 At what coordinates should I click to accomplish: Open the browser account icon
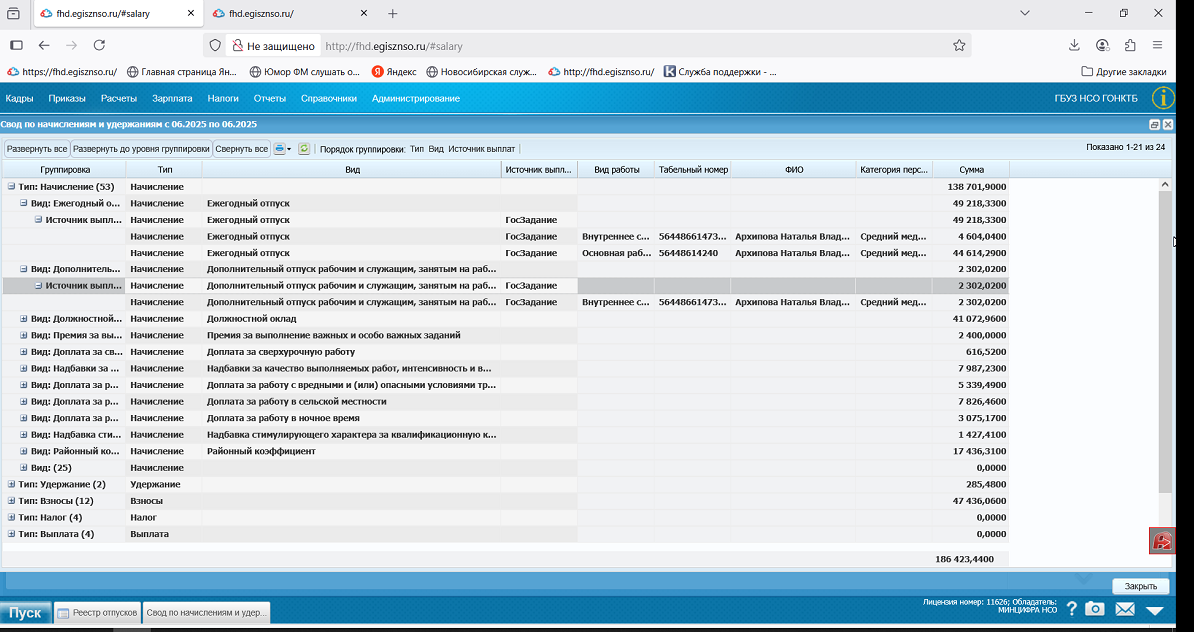tap(1102, 46)
